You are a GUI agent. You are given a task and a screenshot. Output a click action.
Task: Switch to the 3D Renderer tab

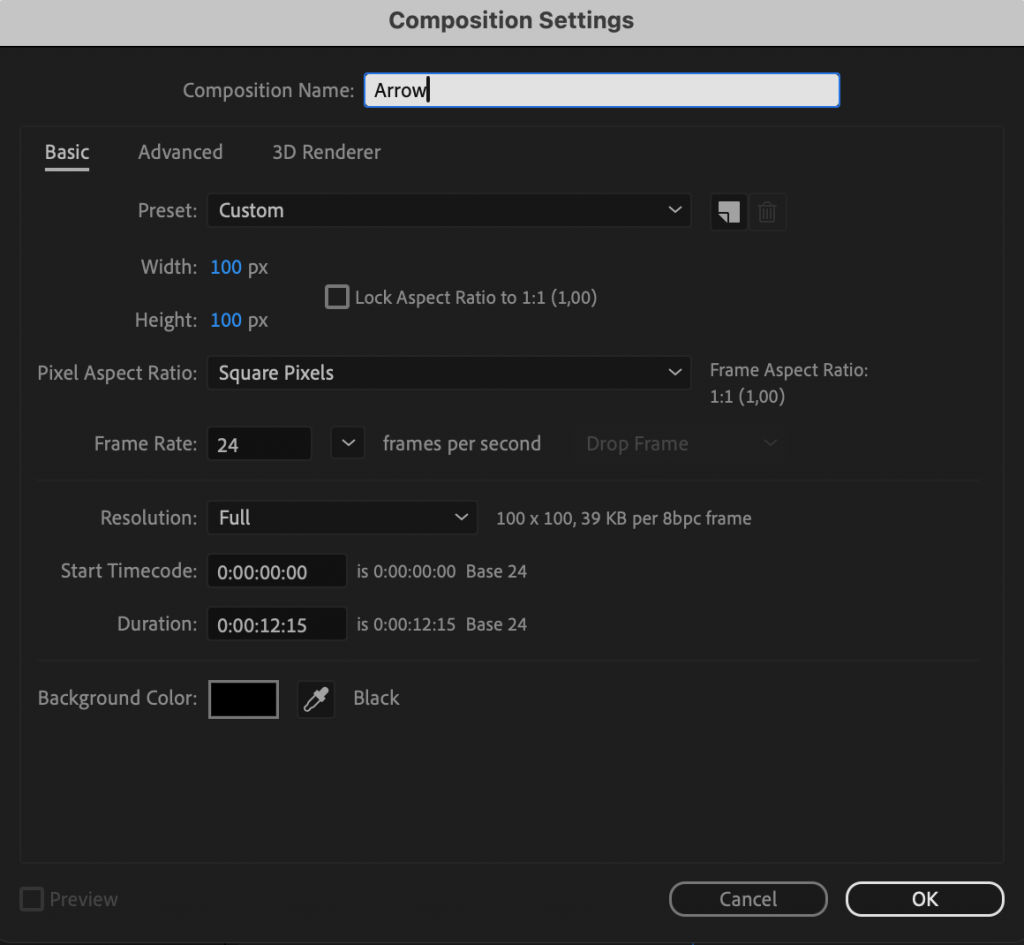tap(326, 152)
